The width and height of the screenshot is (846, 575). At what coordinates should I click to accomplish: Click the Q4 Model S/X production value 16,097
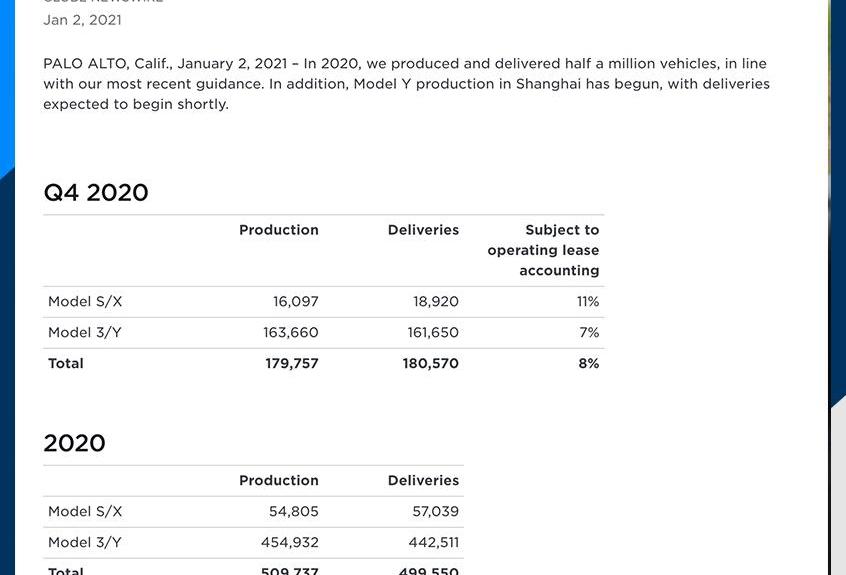(295, 302)
